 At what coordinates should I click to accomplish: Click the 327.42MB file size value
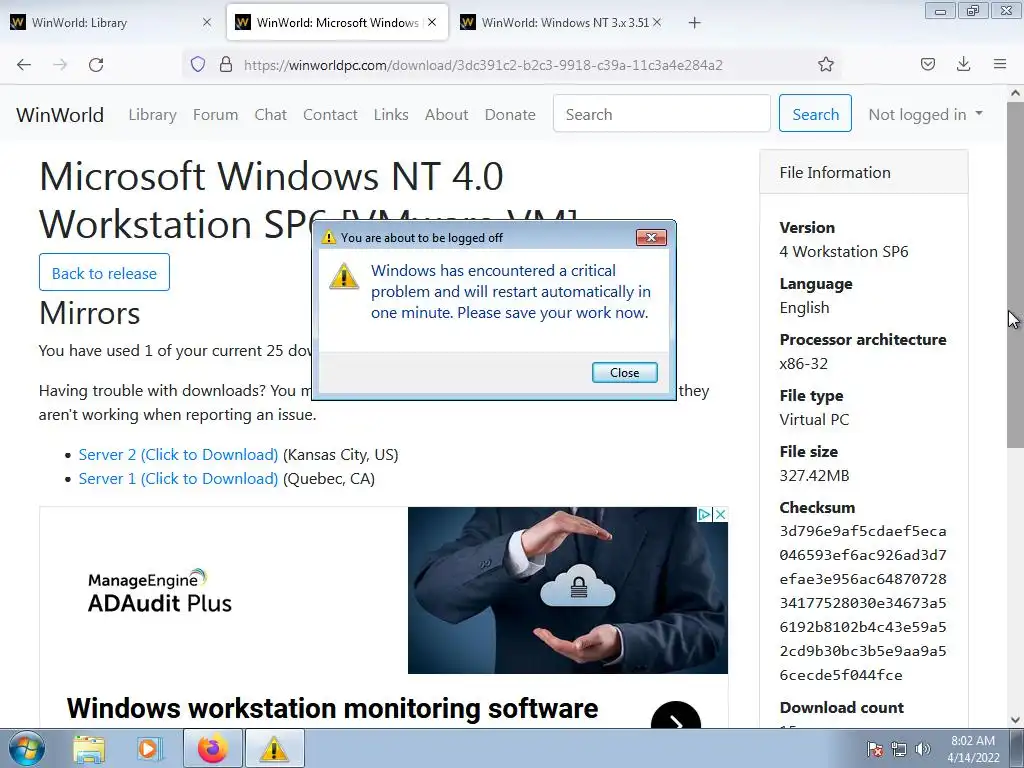pos(814,475)
